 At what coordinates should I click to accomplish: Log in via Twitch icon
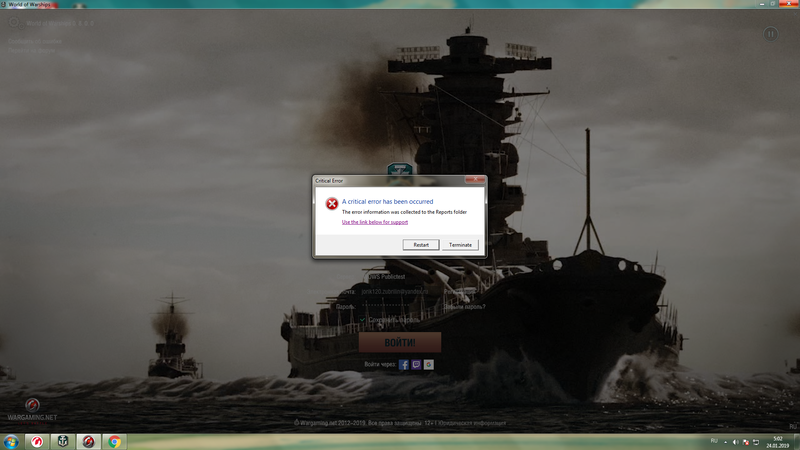pos(416,365)
